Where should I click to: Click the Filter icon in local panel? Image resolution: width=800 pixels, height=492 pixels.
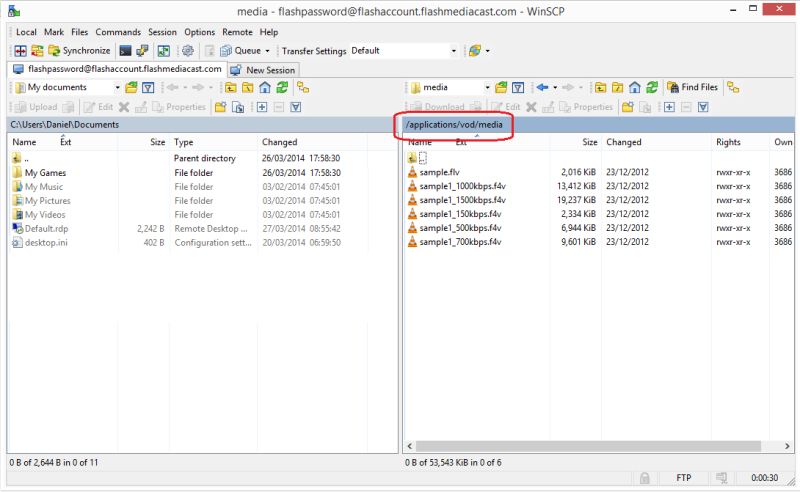click(x=148, y=87)
